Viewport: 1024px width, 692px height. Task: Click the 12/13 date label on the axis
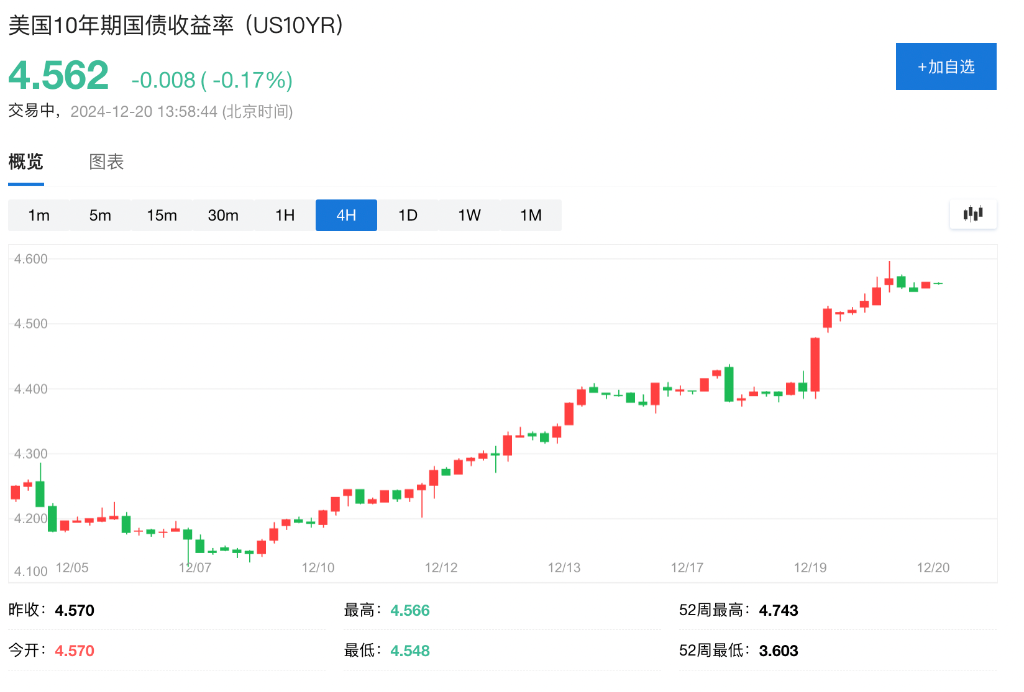pyautogui.click(x=567, y=567)
